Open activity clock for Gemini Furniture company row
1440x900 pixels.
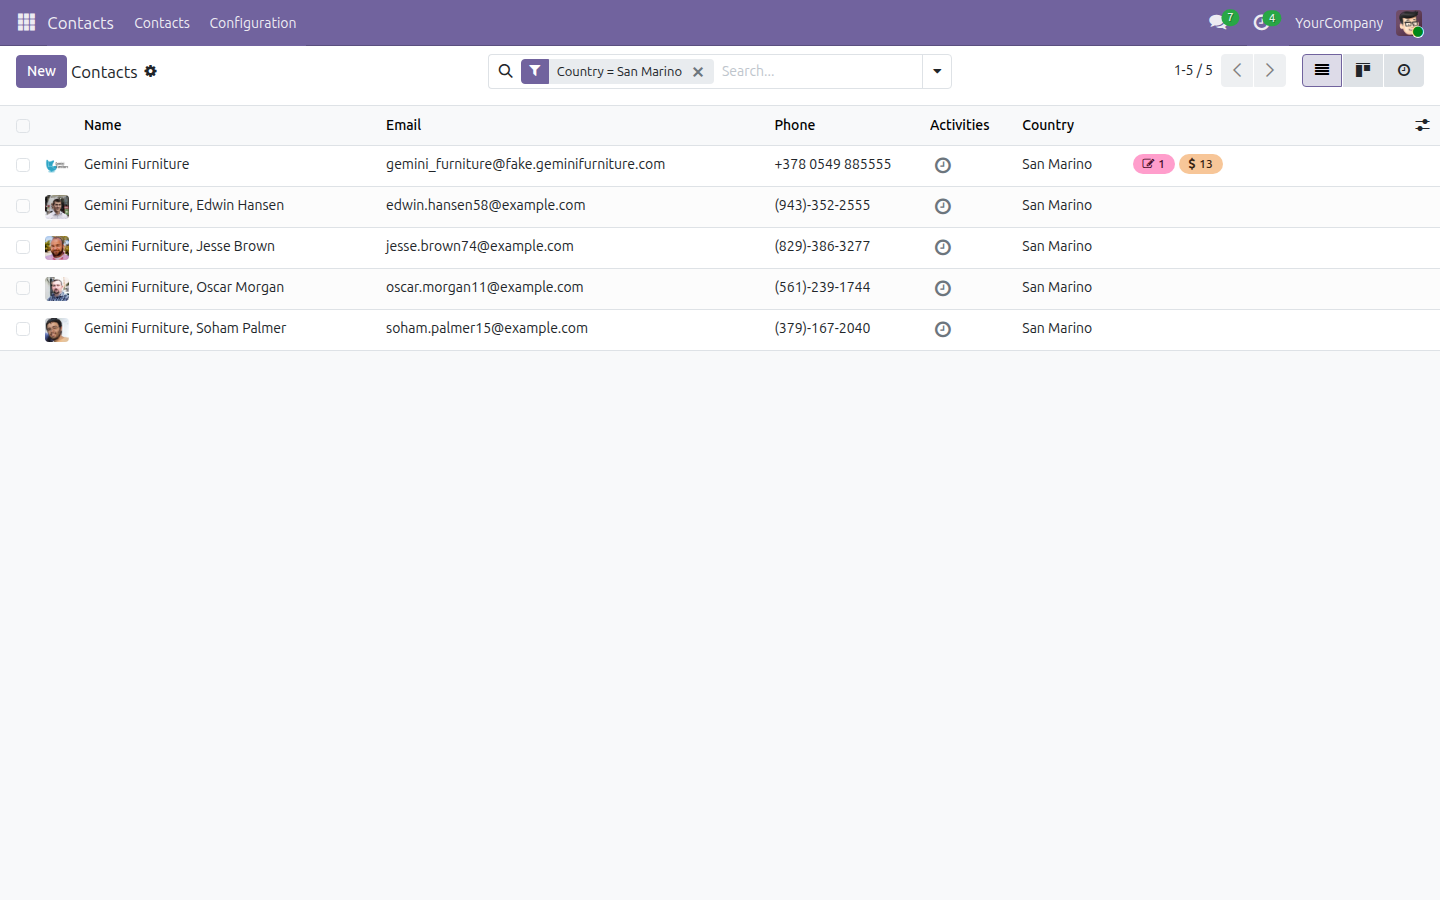click(942, 165)
